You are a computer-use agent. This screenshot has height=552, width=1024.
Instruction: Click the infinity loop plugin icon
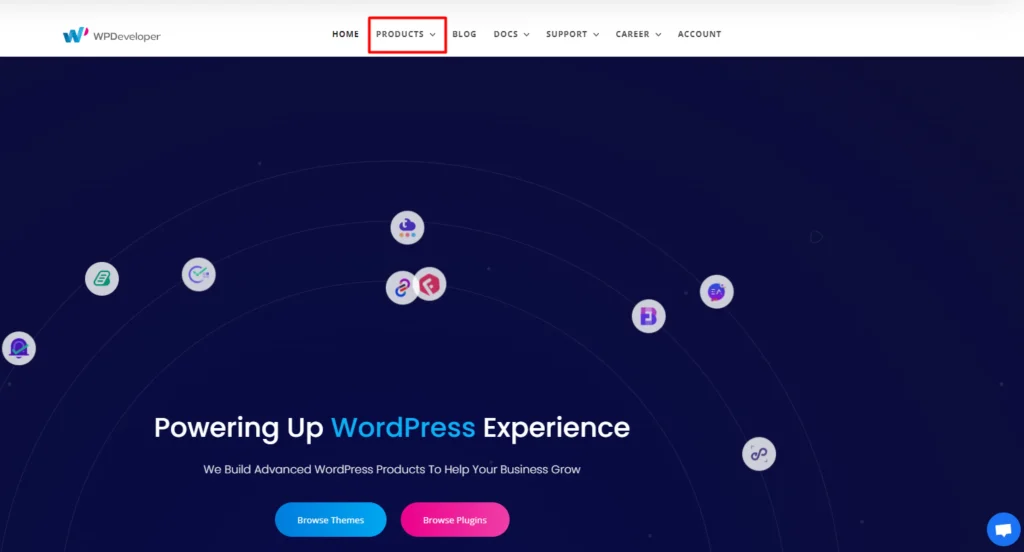759,453
